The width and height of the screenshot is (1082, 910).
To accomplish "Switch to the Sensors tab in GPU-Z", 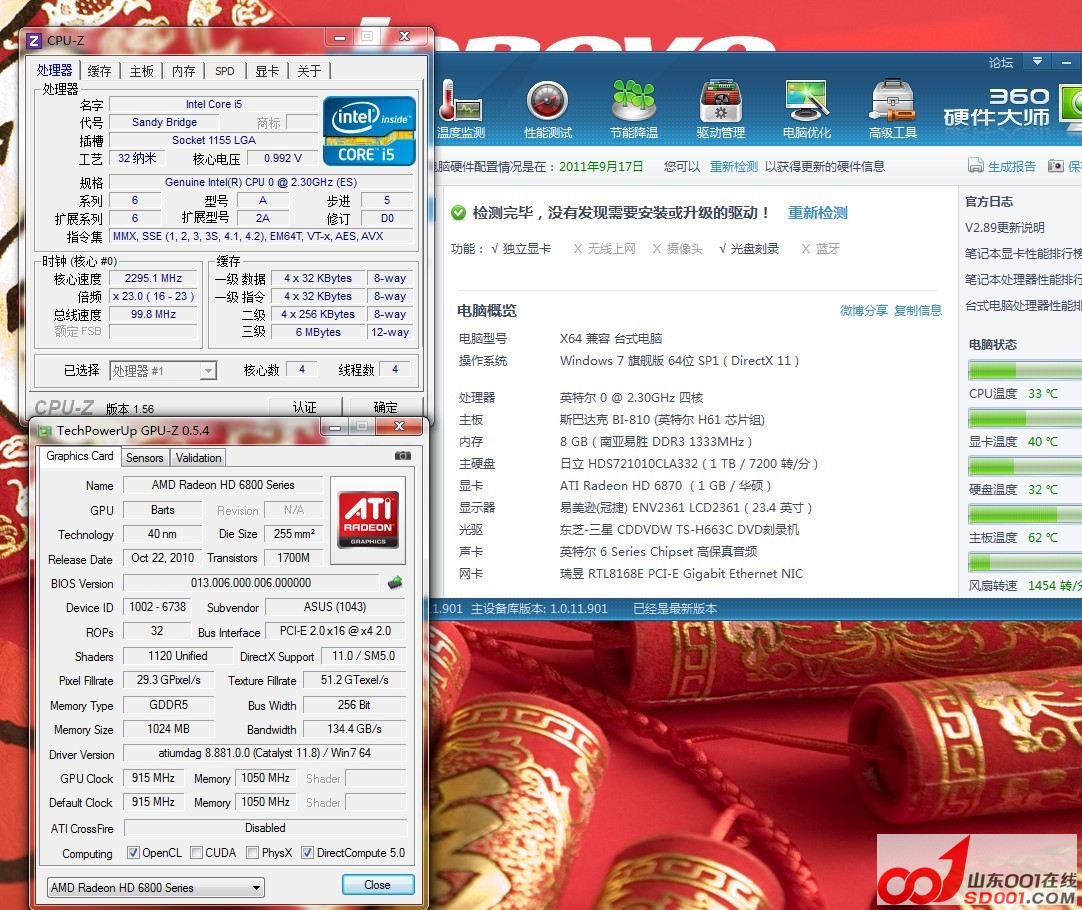I will (x=144, y=457).
